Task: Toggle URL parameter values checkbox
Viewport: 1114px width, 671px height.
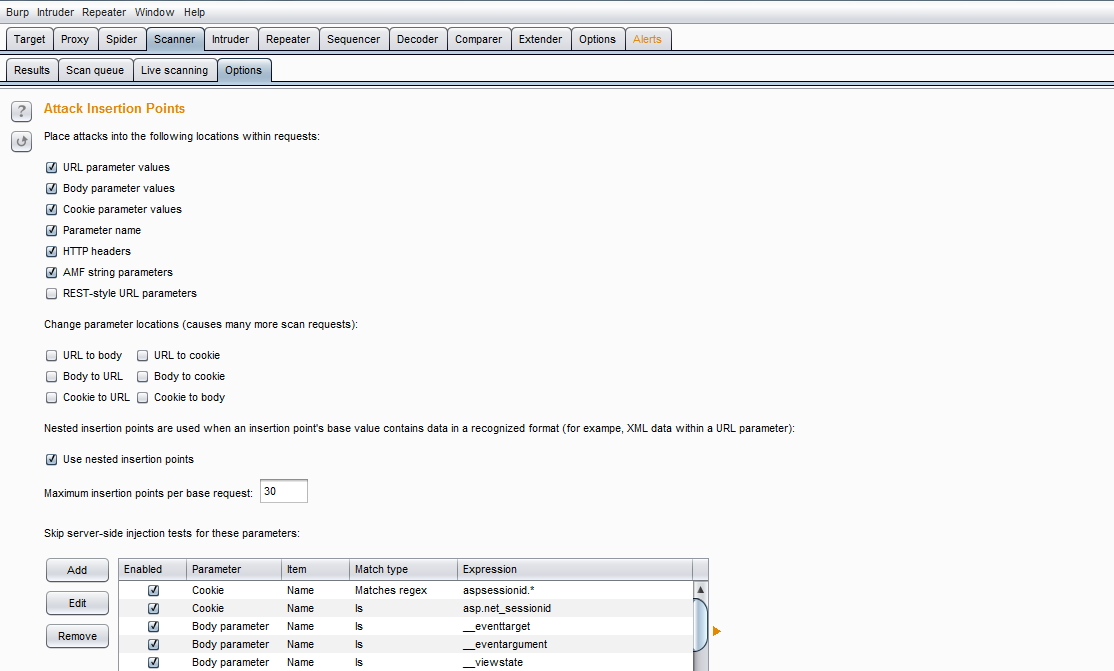Action: tap(51, 168)
